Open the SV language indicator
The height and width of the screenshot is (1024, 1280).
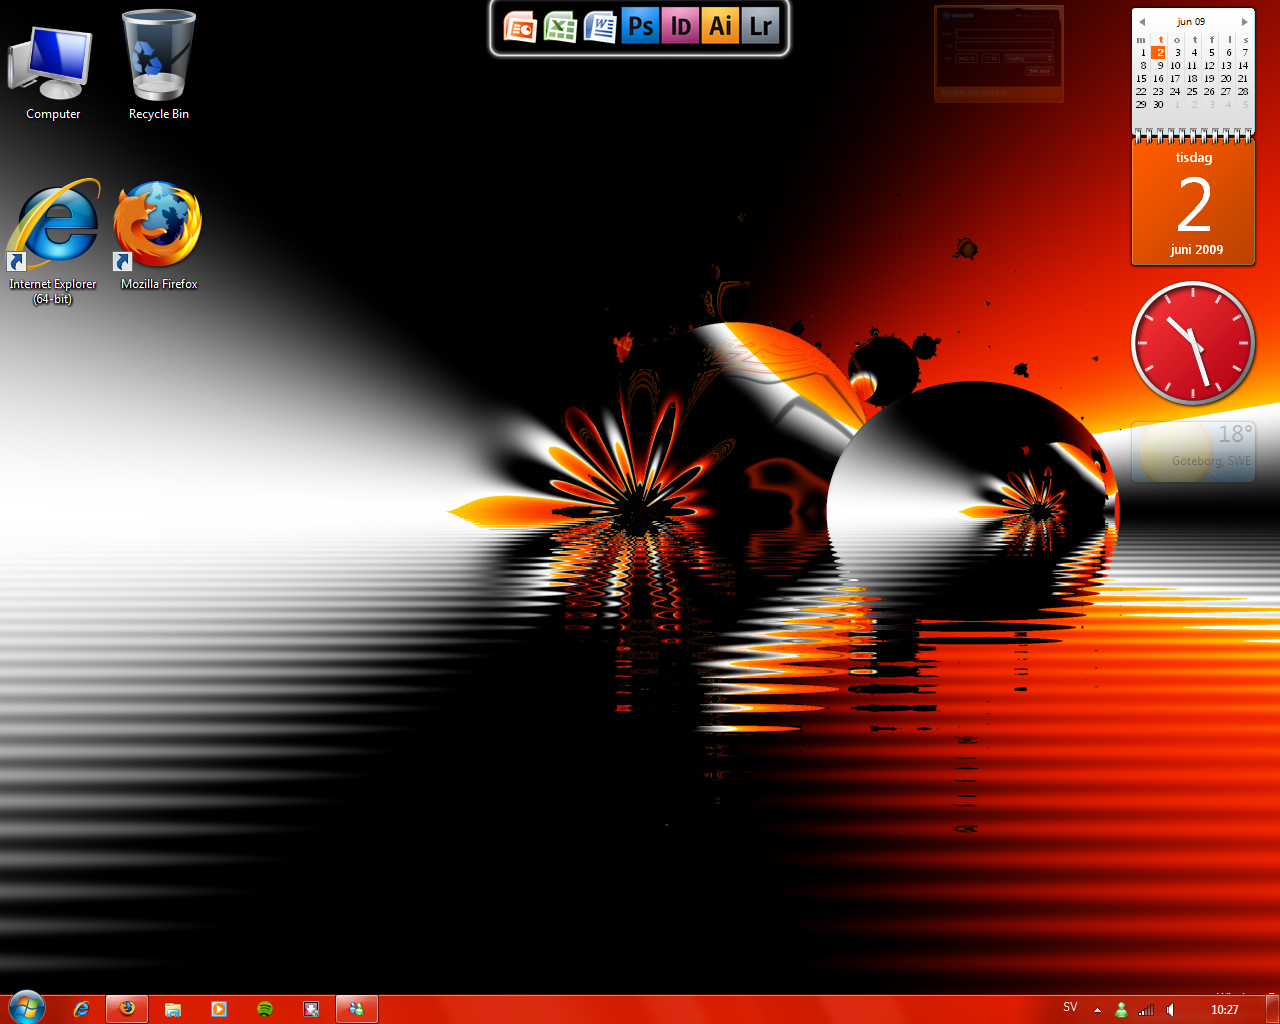click(1070, 1008)
